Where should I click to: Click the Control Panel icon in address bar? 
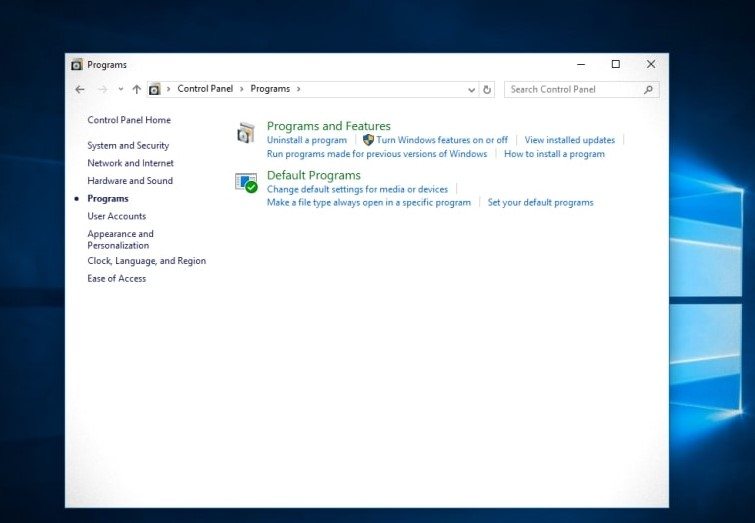click(155, 89)
